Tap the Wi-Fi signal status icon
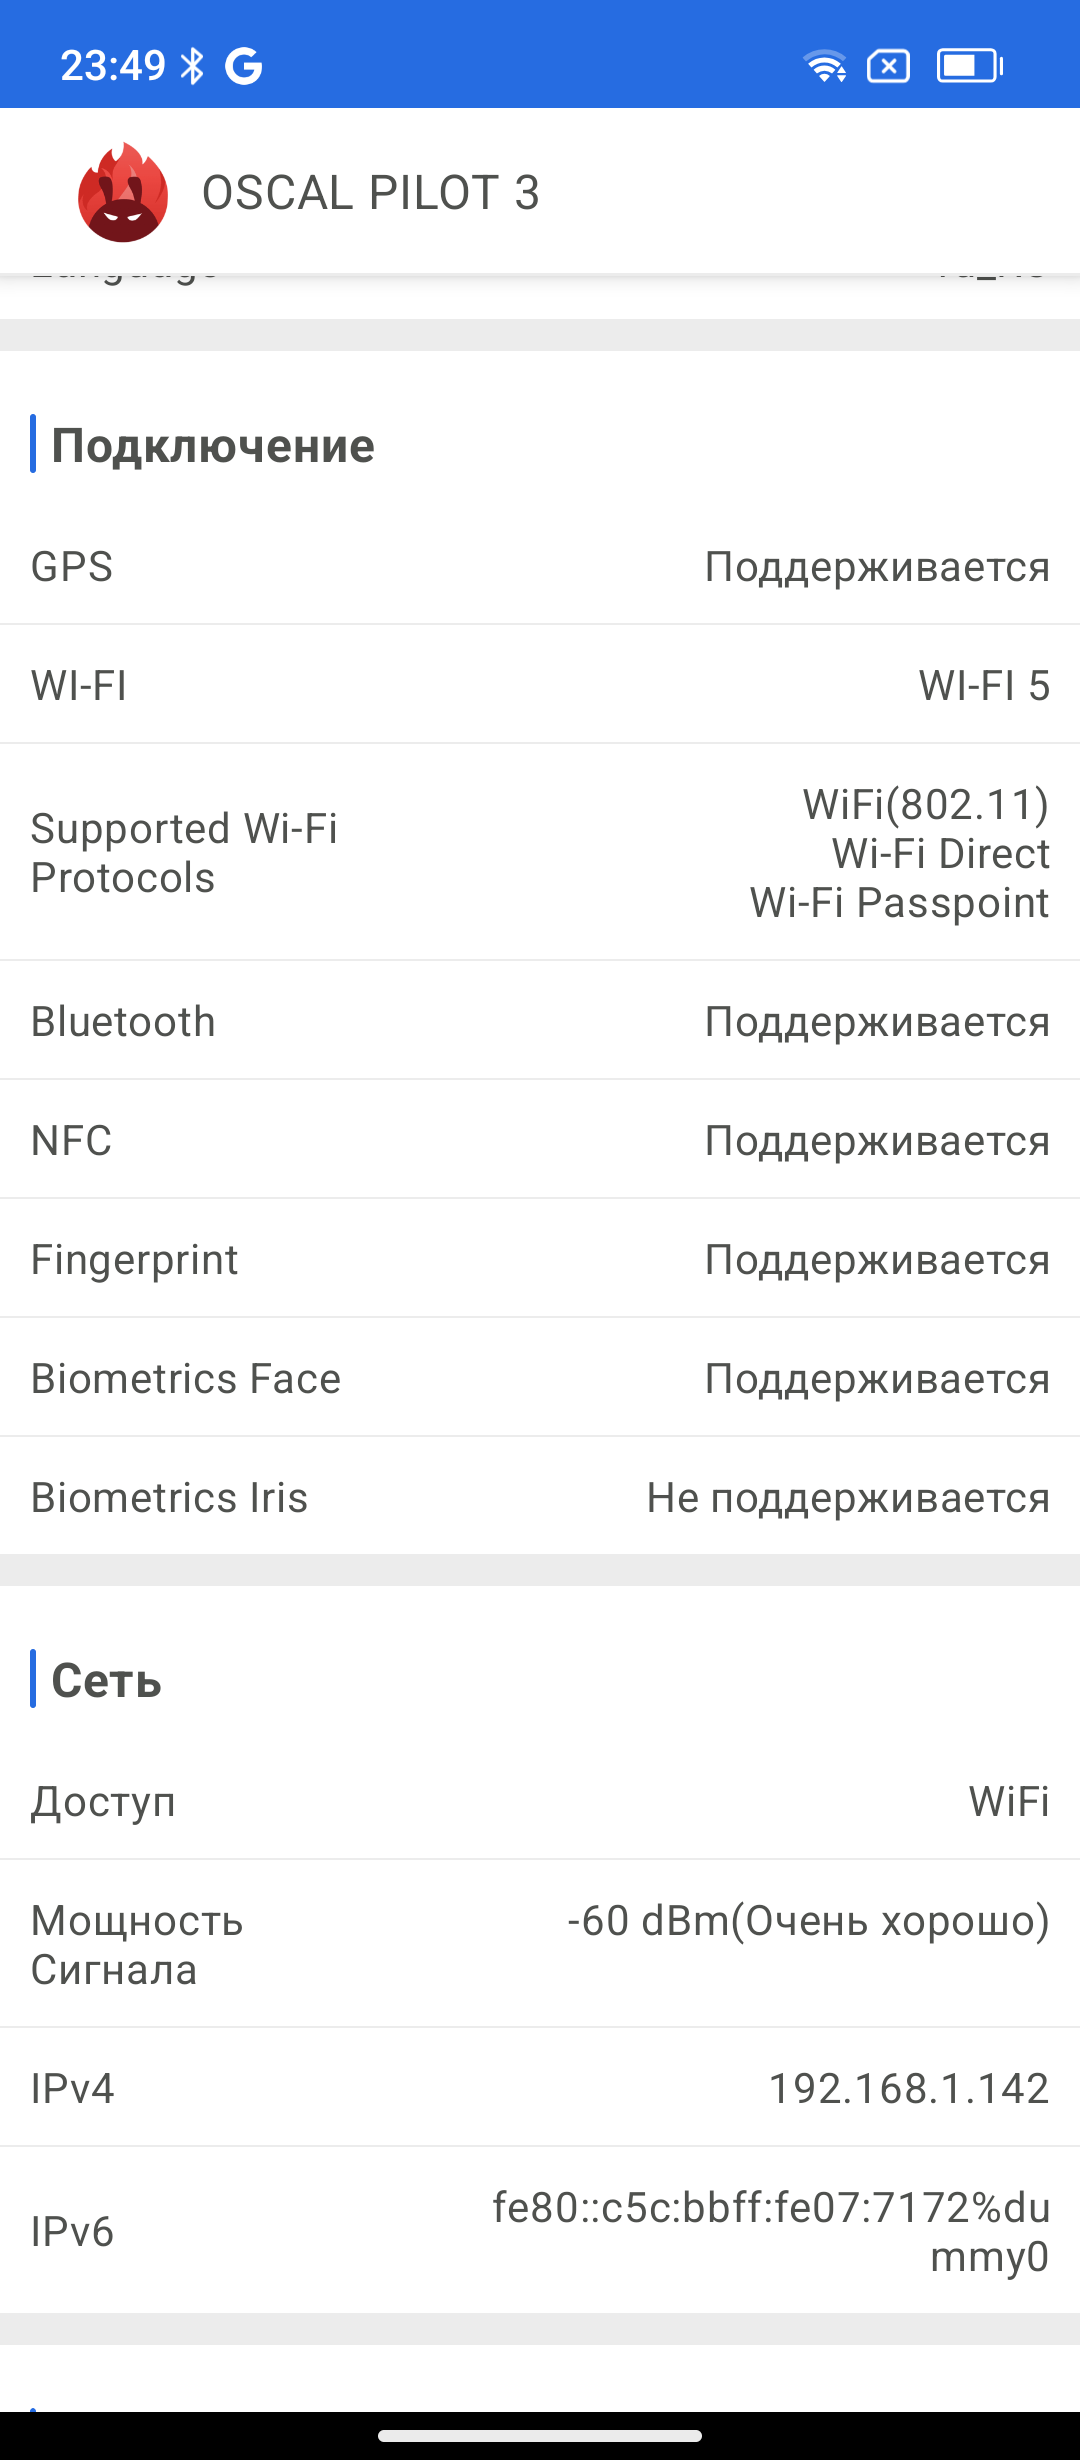Viewport: 1080px width, 2460px height. 825,66
